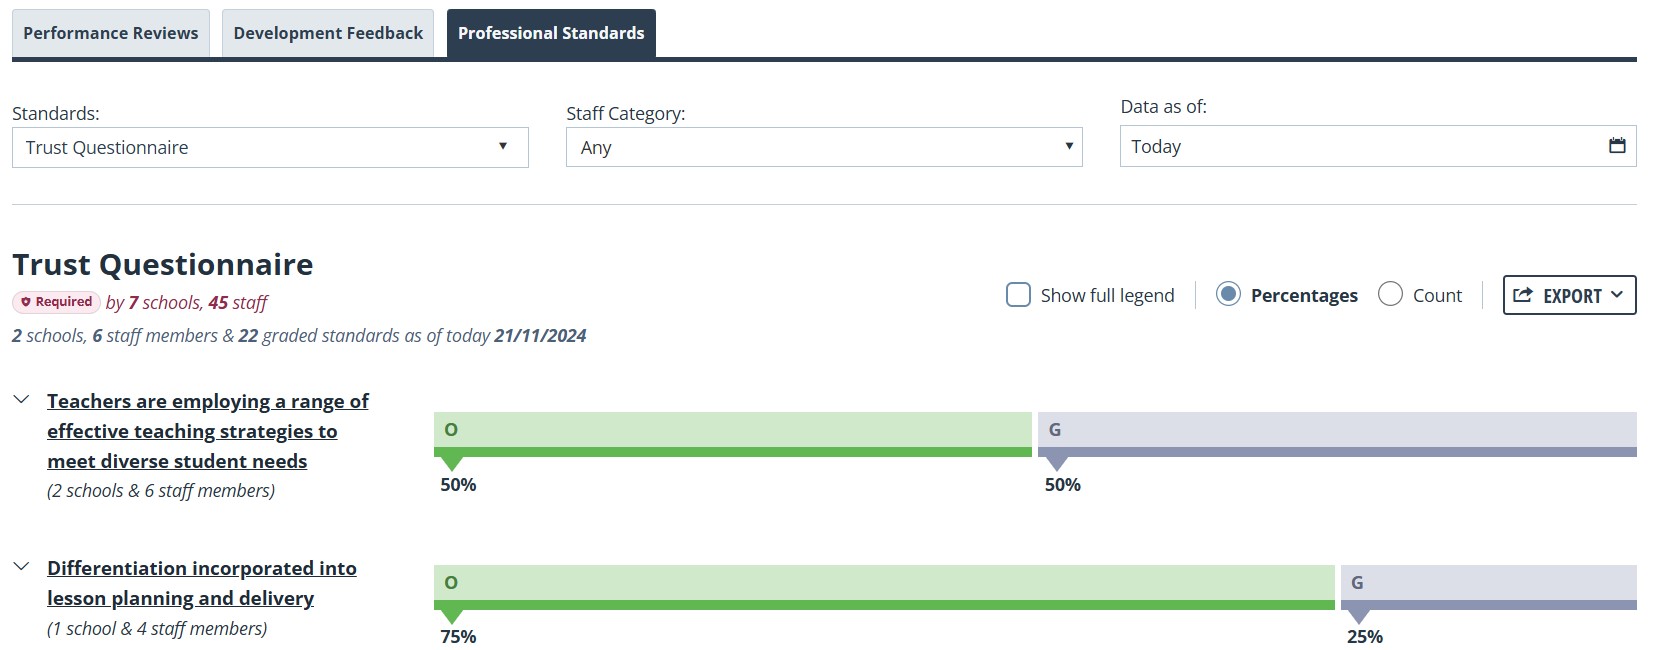This screenshot has height=650, width=1668.
Task: Click the green O bar at 75%
Action: pos(884,587)
